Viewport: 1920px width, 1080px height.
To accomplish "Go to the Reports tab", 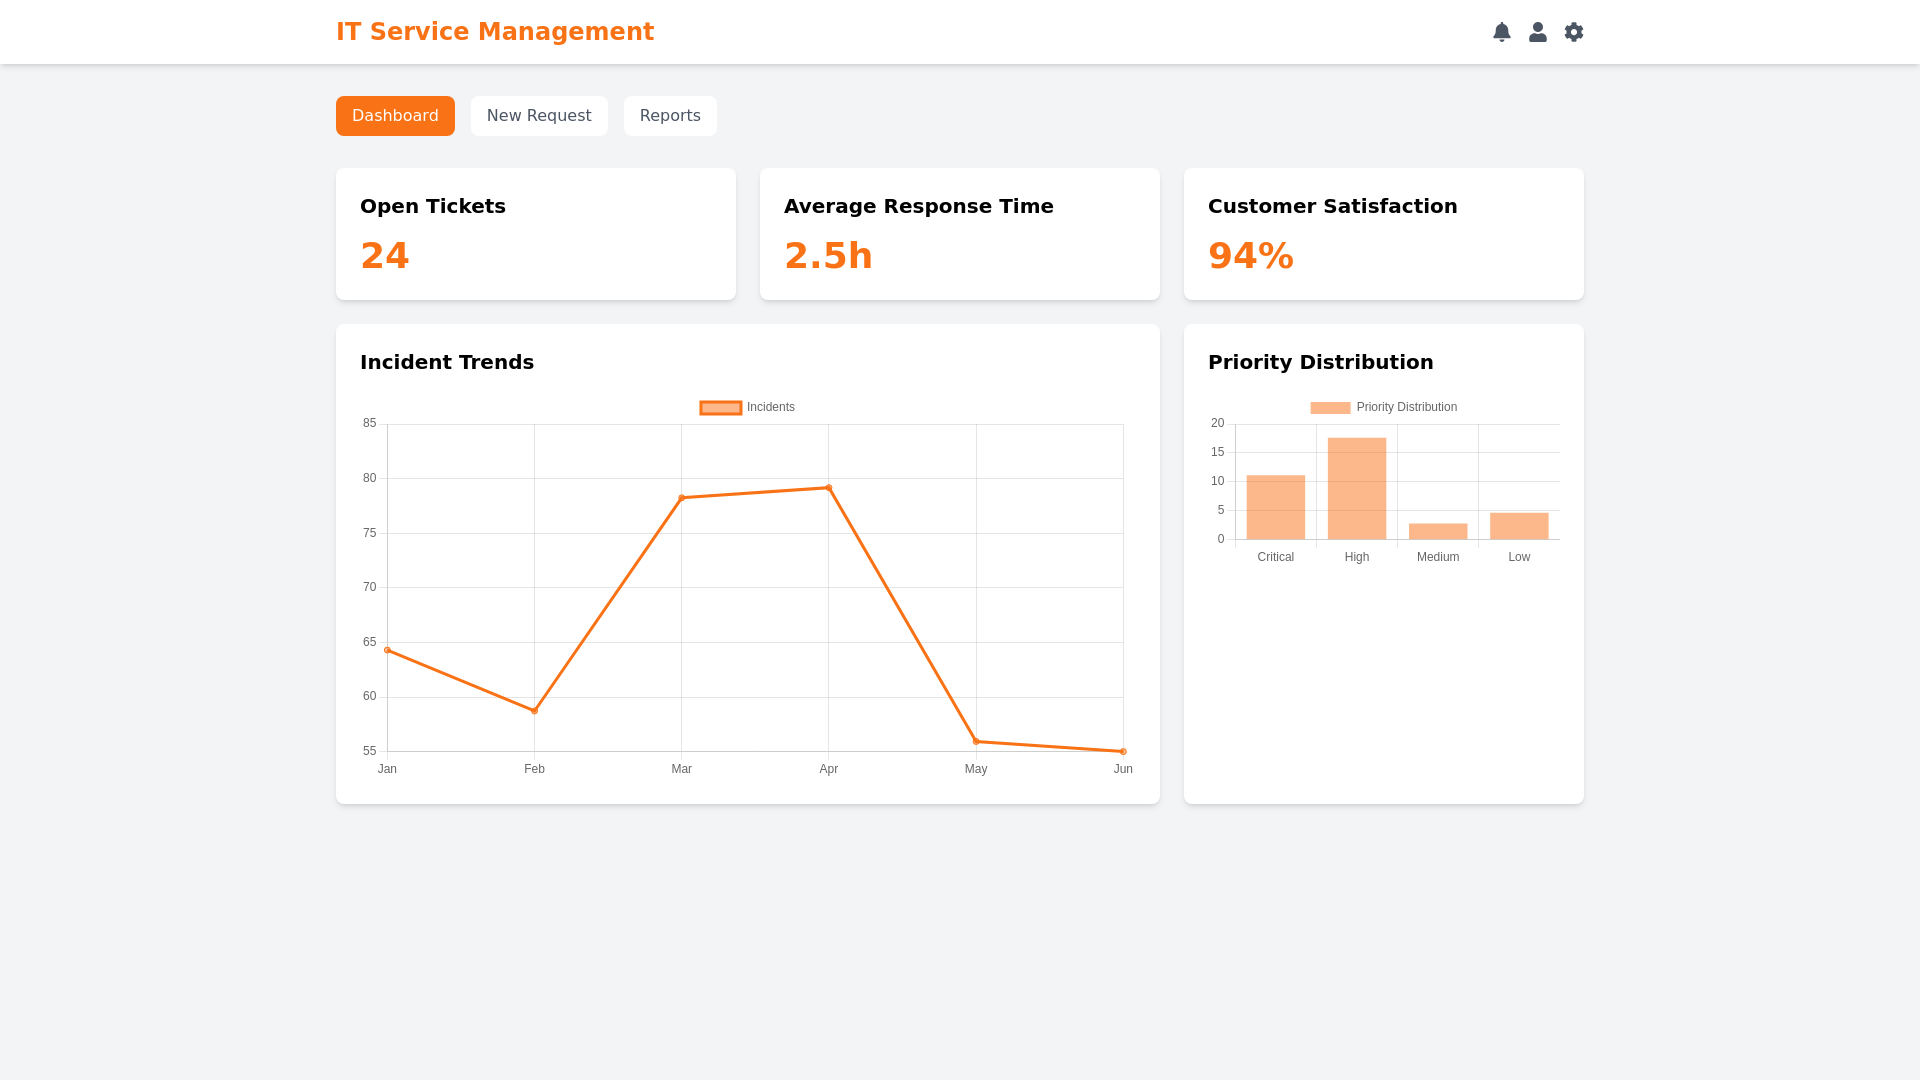I will [670, 116].
